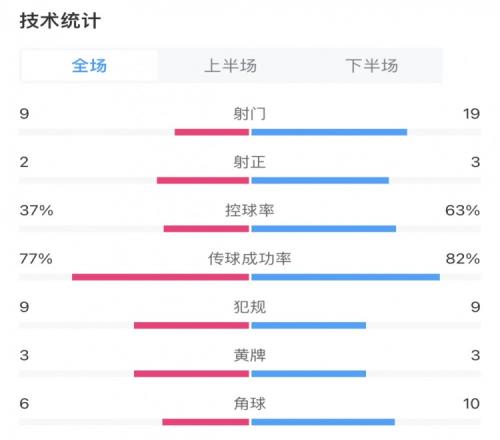Viewport: 500px width, 440px height.
Task: Click the red 控球率 bar for 37%
Action: [x=206, y=229]
